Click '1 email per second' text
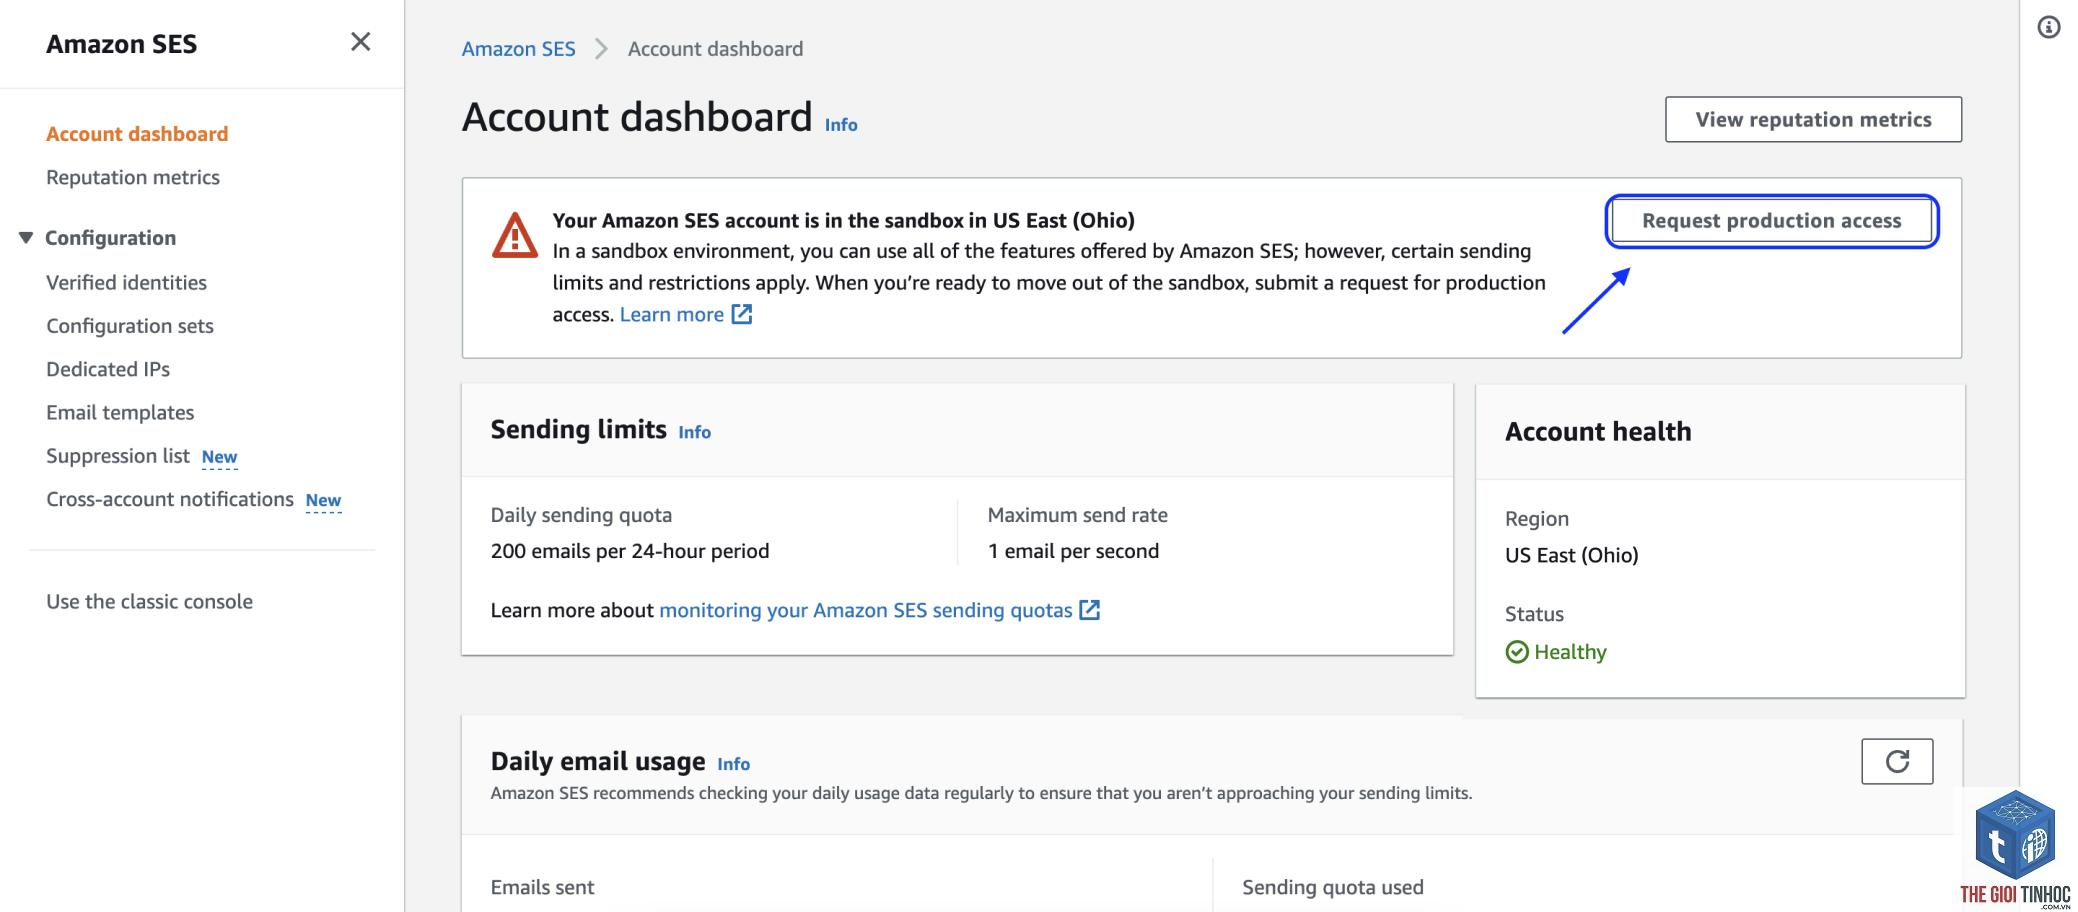2078x912 pixels. pos(1073,551)
